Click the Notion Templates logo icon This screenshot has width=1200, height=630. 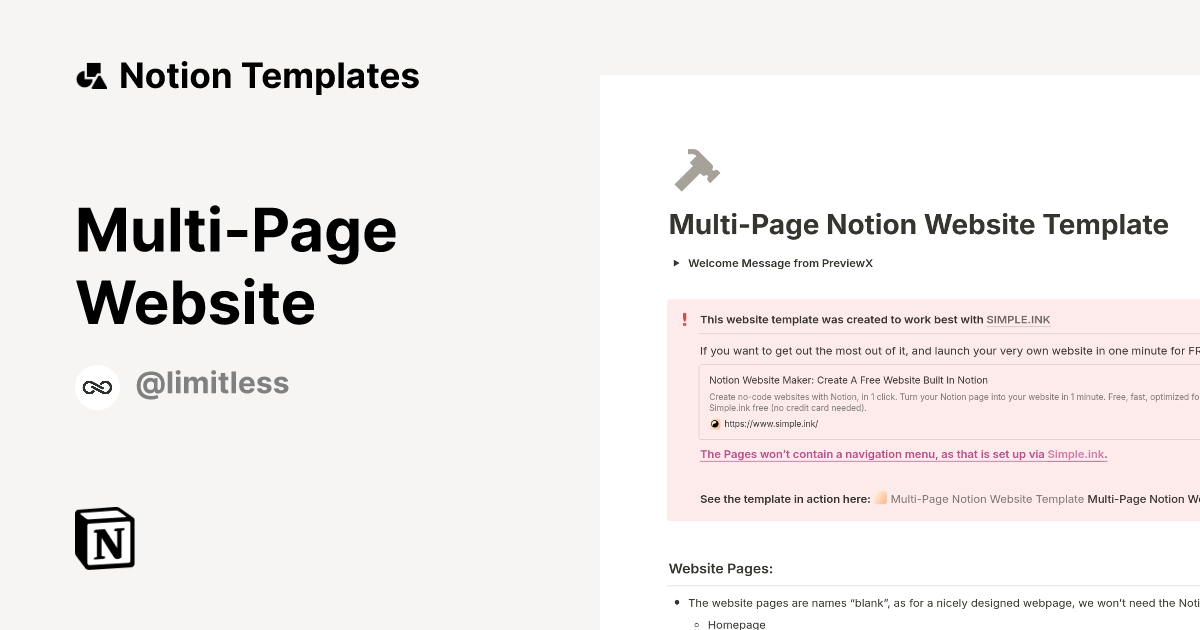[91, 75]
